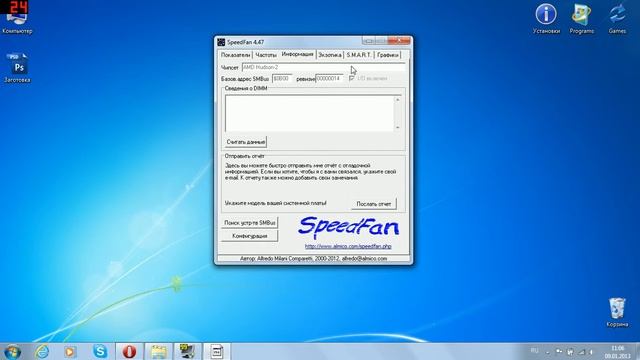Viewport: 640px width, 360px height.
Task: Click the Считать данные button
Action: point(246,142)
